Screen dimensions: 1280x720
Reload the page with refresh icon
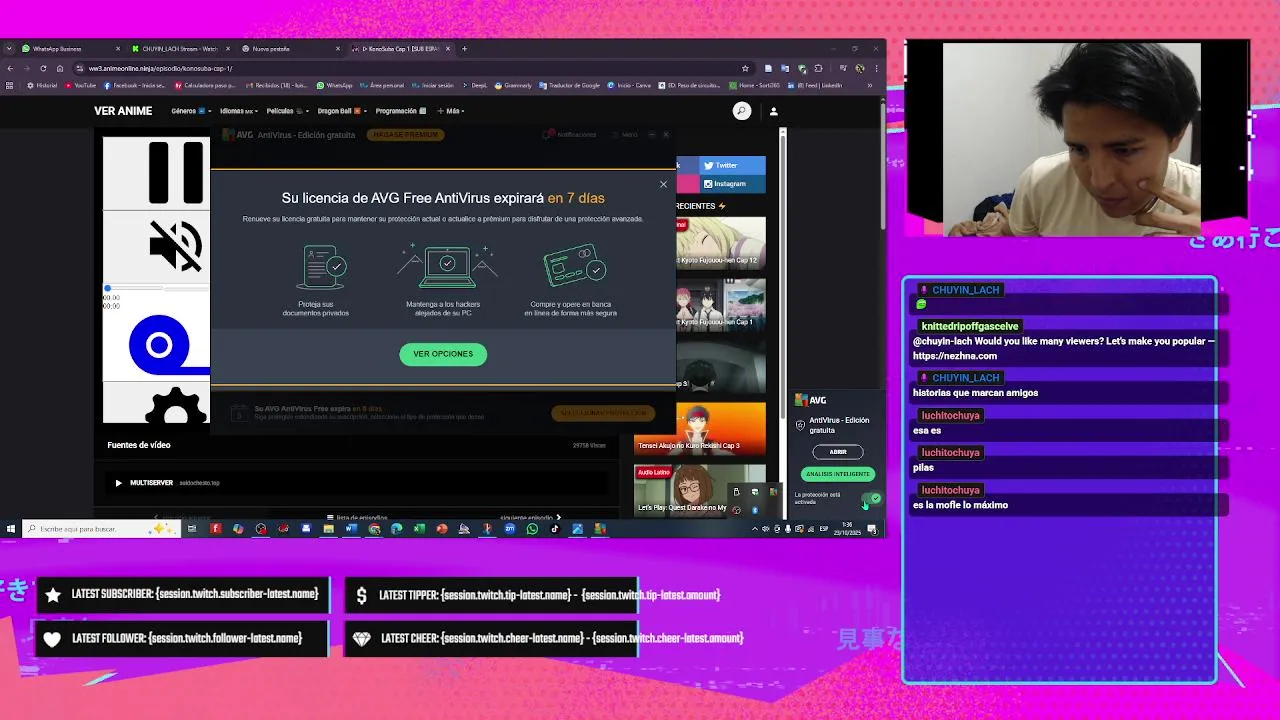(43, 68)
